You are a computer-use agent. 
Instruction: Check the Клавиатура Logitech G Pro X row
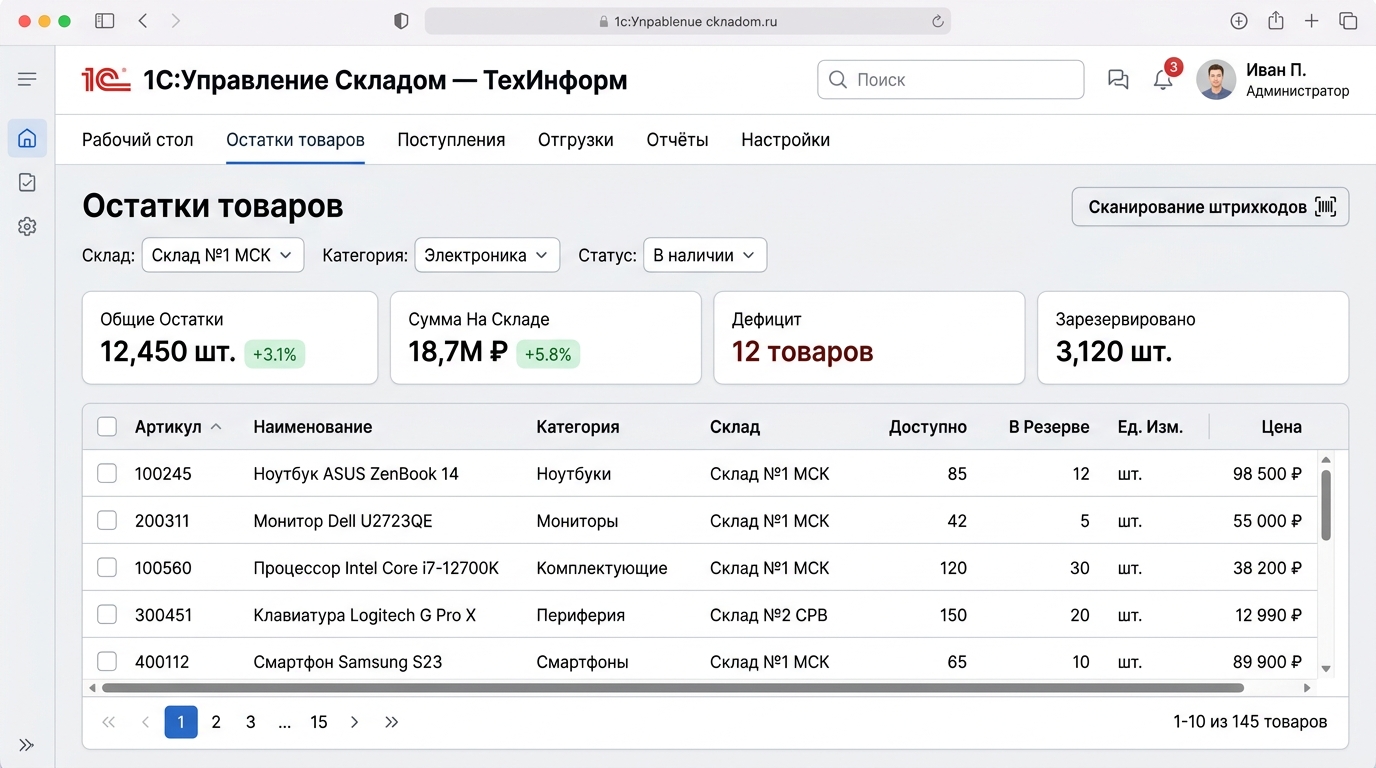pos(107,615)
